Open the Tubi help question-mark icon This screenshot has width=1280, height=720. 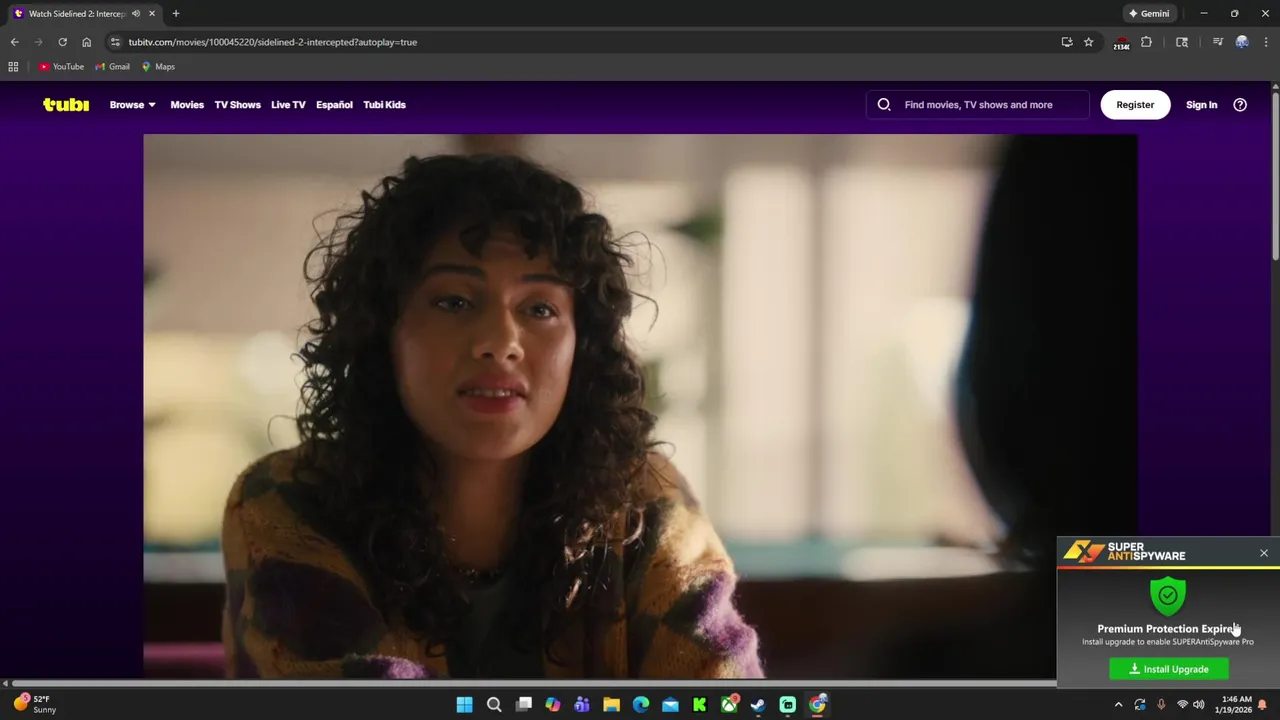[1240, 104]
